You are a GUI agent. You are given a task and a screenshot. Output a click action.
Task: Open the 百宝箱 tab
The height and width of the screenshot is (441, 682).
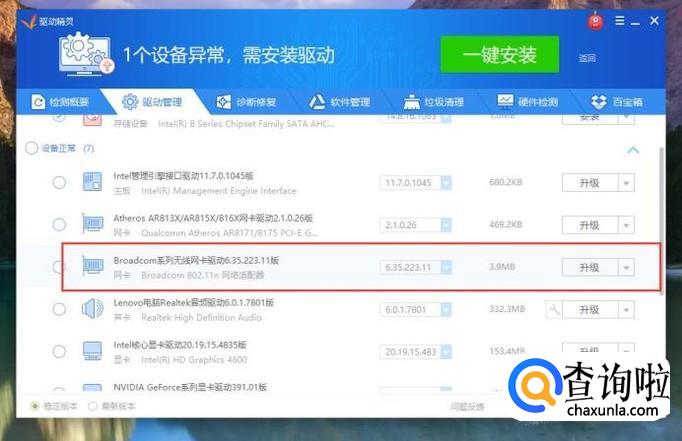pyautogui.click(x=617, y=102)
